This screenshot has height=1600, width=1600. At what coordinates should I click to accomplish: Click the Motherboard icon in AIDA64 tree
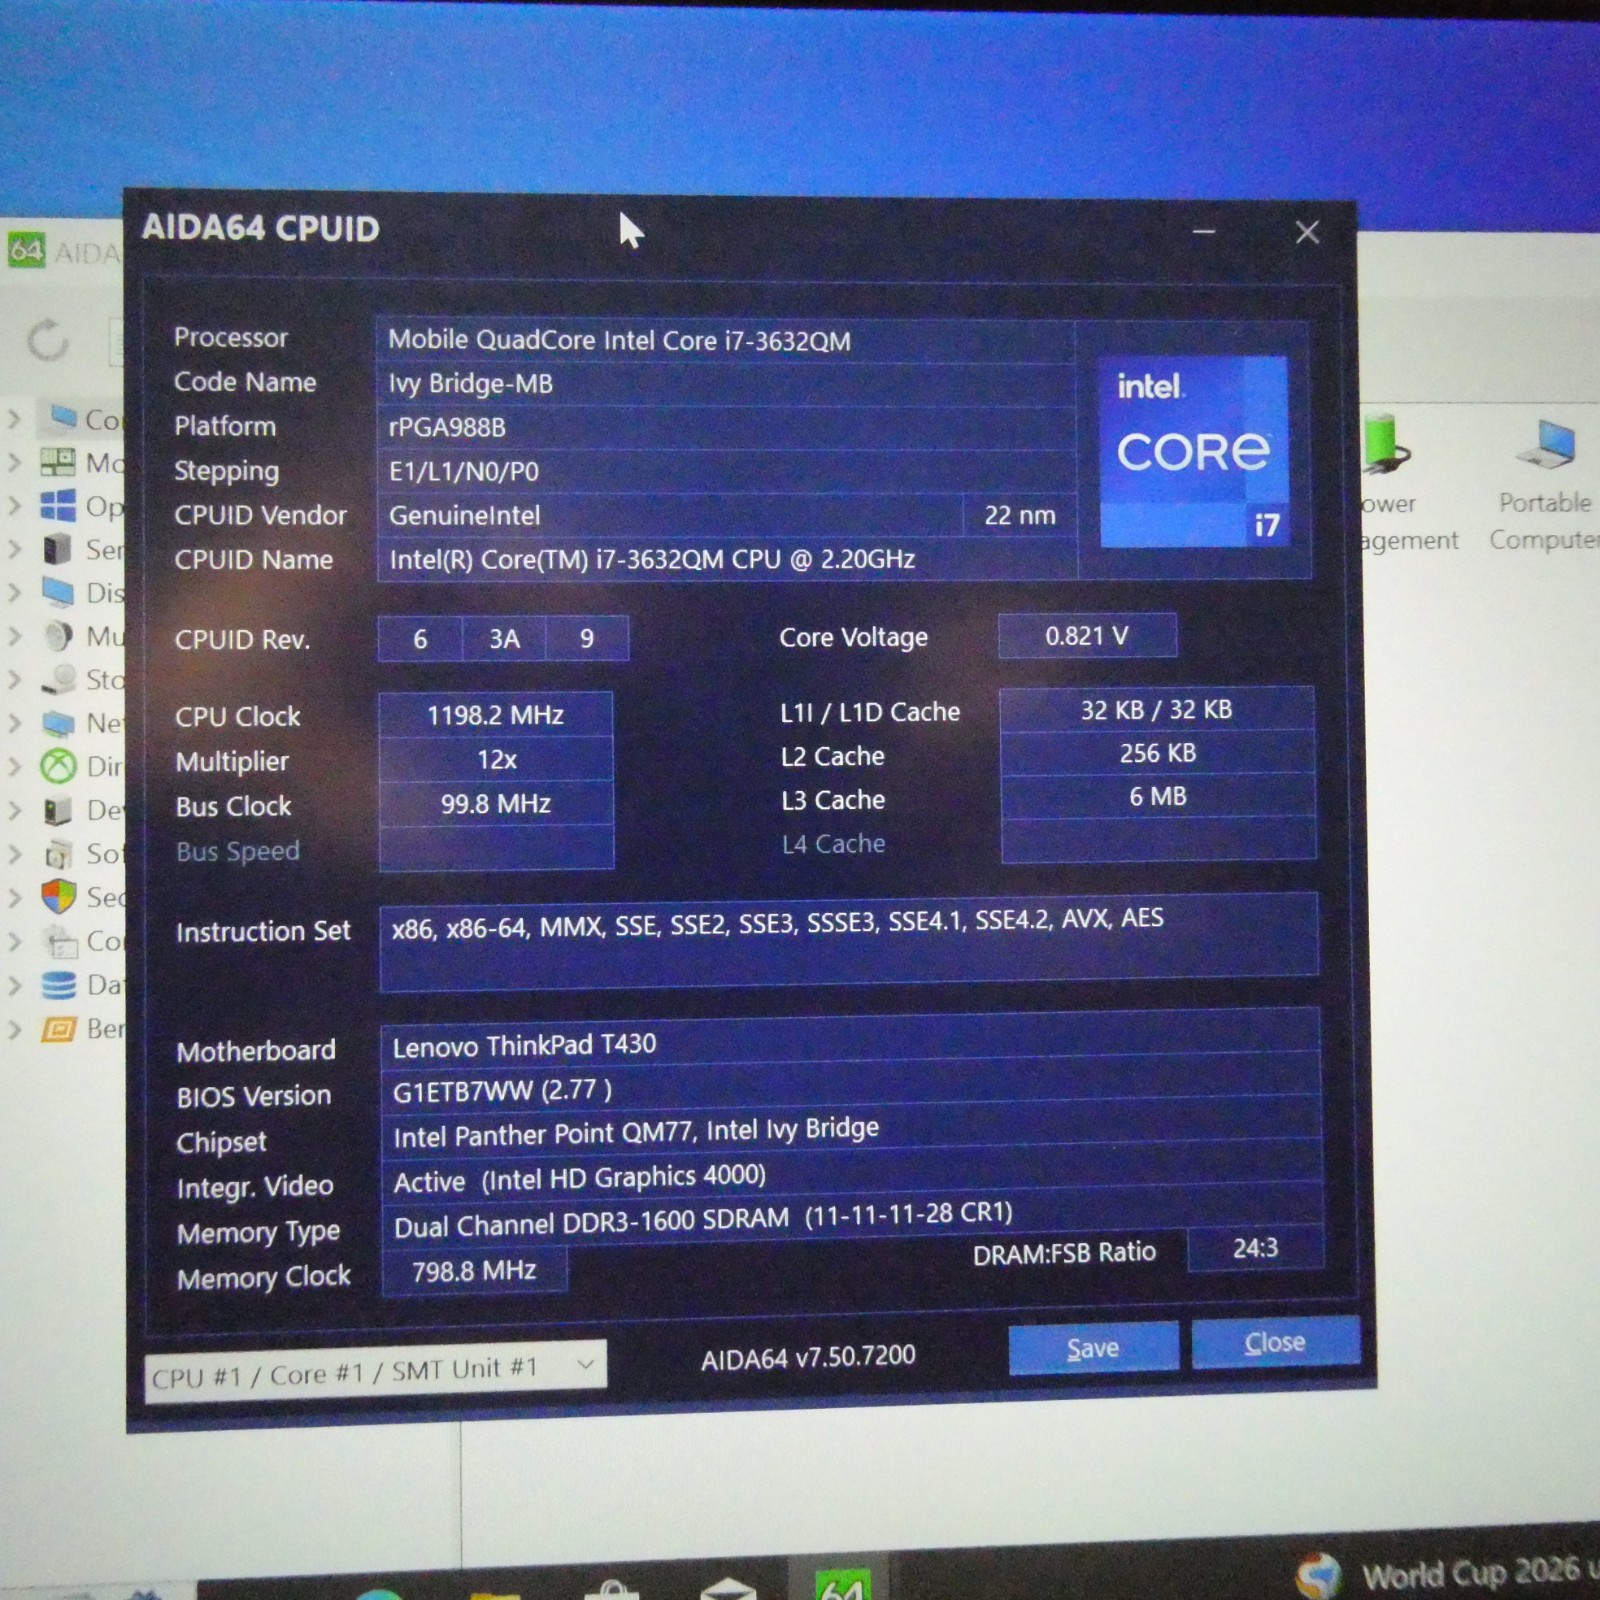(58, 462)
